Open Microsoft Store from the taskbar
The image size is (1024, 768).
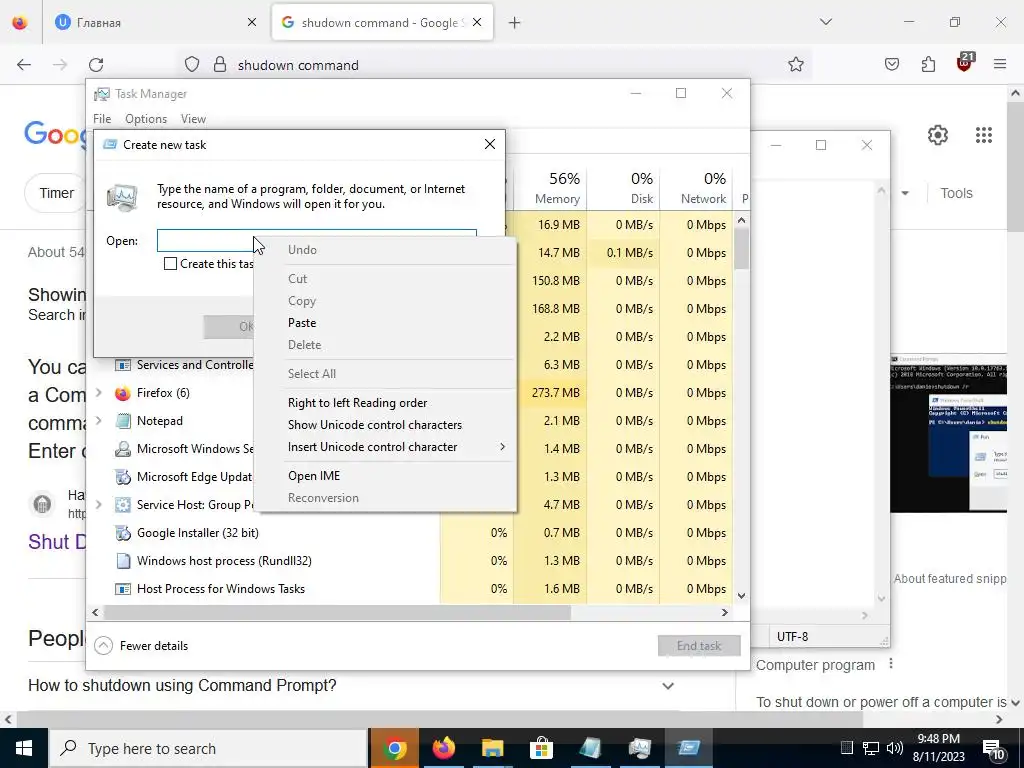pyautogui.click(x=541, y=748)
